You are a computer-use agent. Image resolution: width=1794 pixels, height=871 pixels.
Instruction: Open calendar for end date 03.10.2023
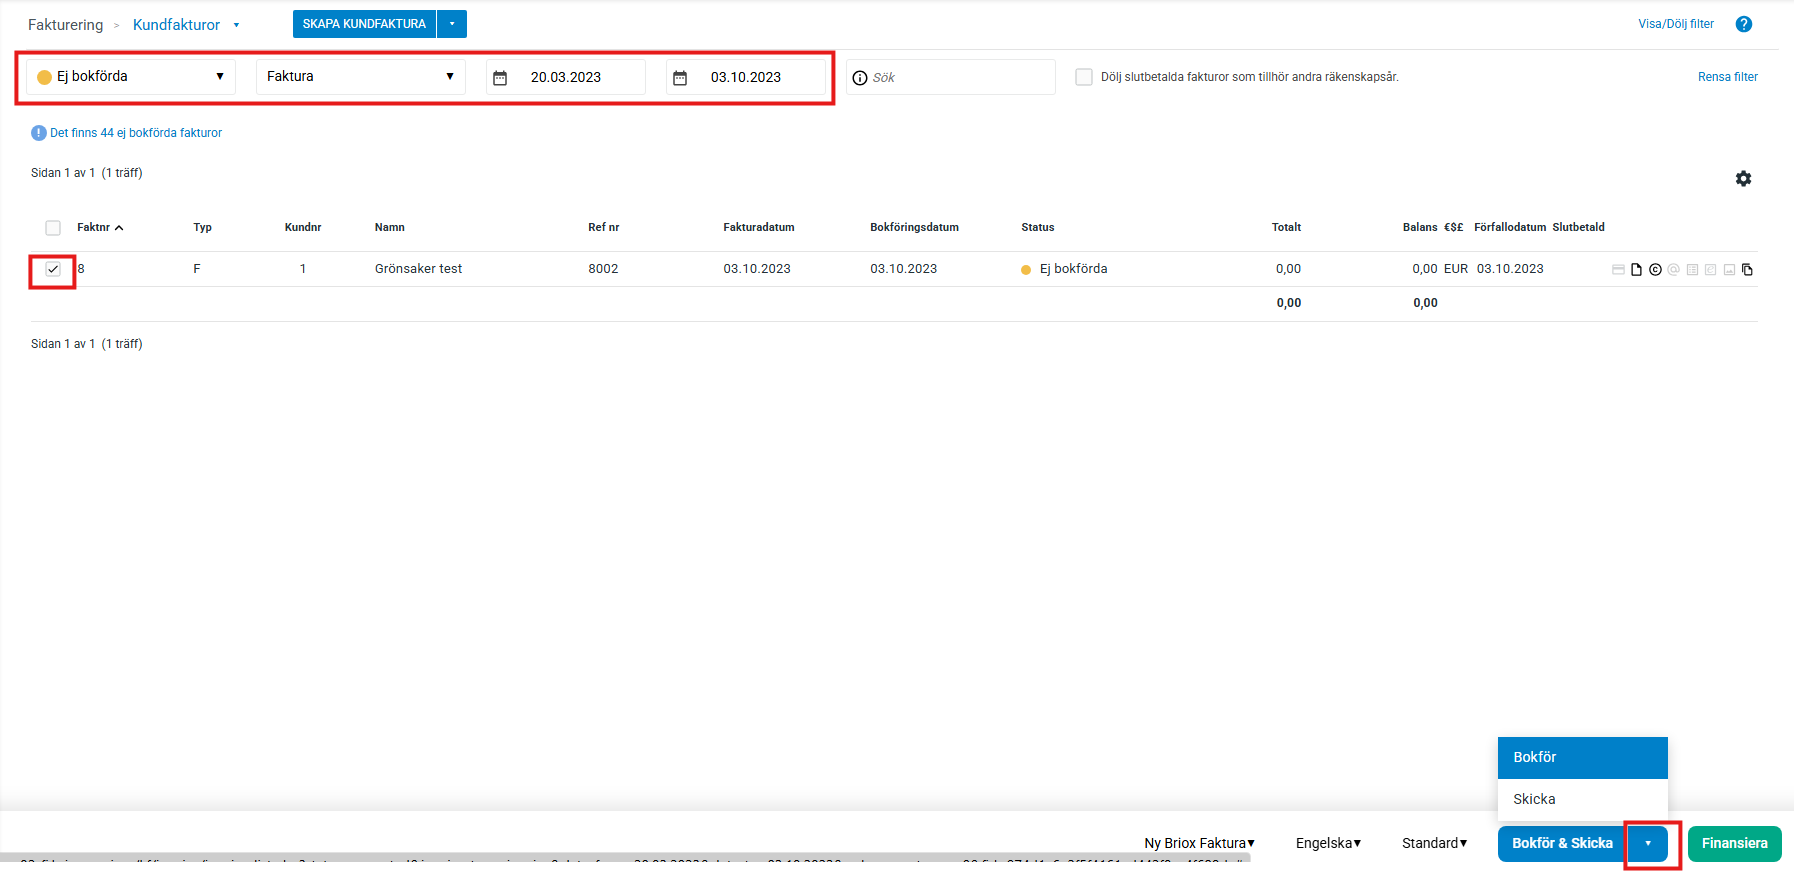click(x=680, y=77)
